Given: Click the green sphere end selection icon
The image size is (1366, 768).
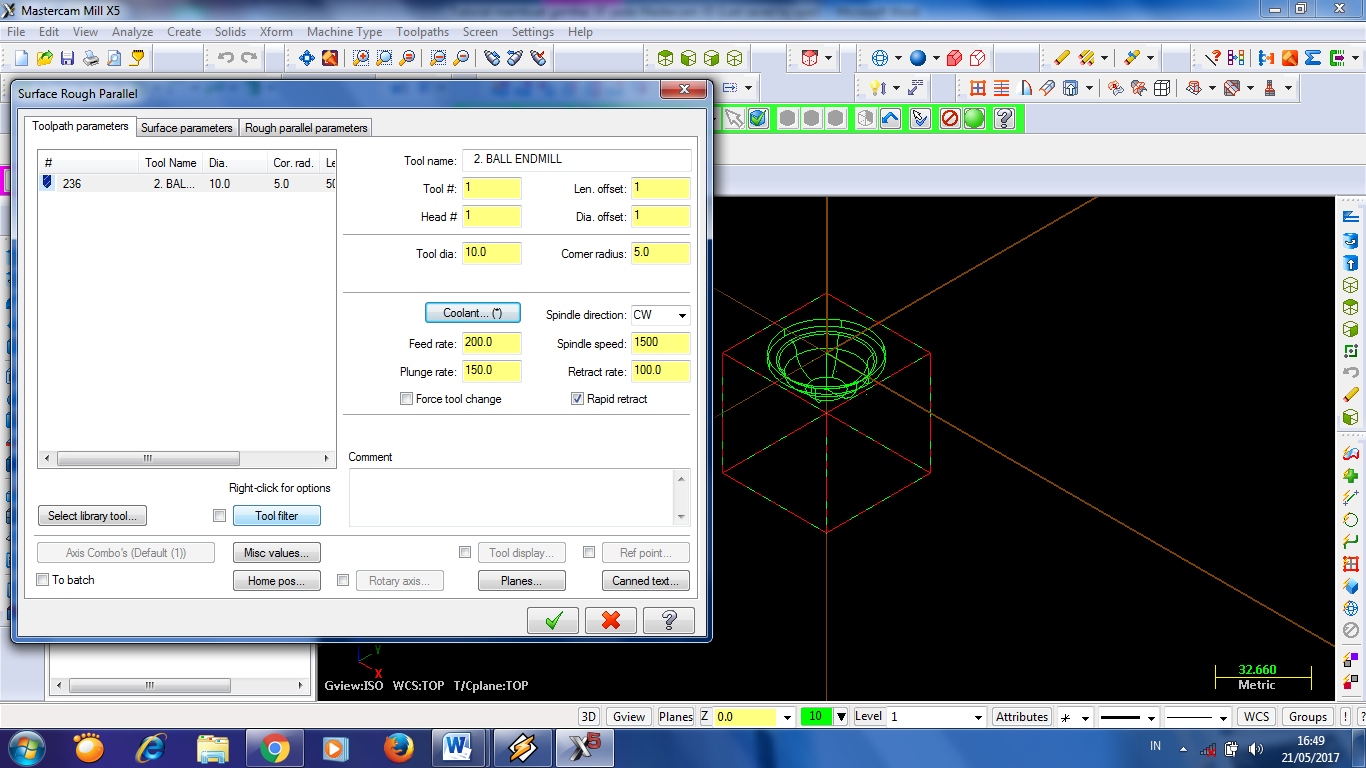Looking at the screenshot, I should 974,118.
